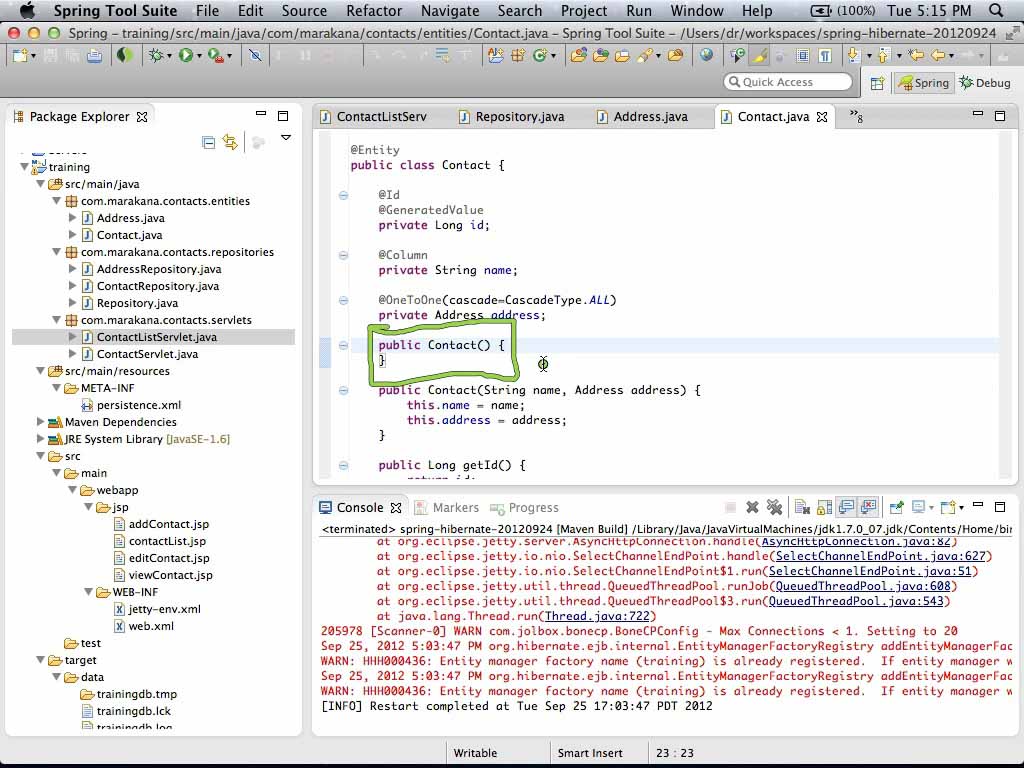Collapse the com.marakana.contacts.entities package
This screenshot has height=768, width=1024.
tap(56, 200)
